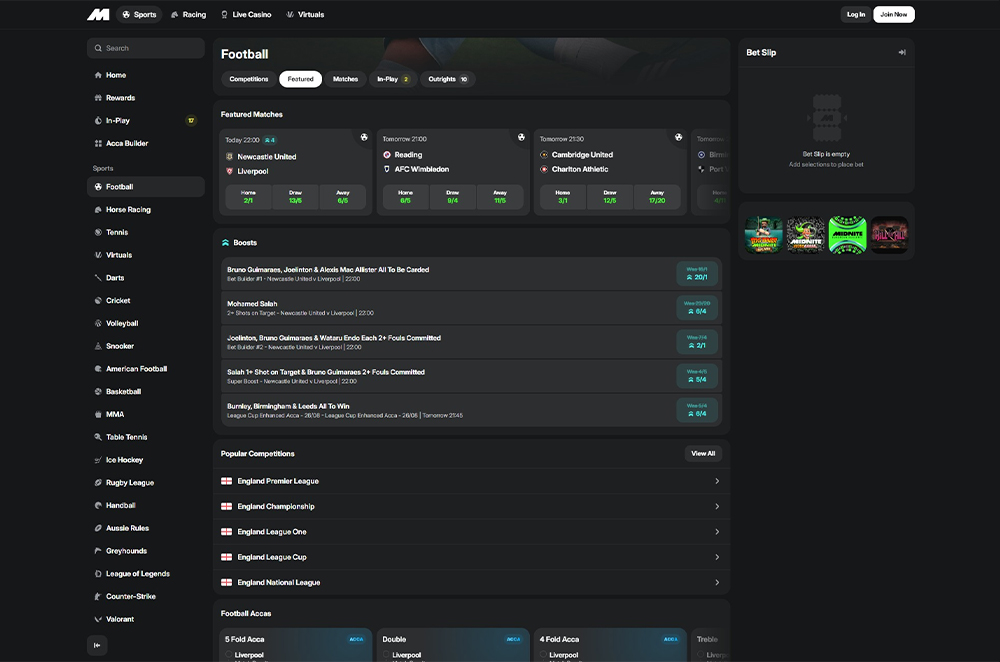Select Liverpool radio in 5 Fold Acca card
This screenshot has height=662, width=1000.
coord(229,655)
